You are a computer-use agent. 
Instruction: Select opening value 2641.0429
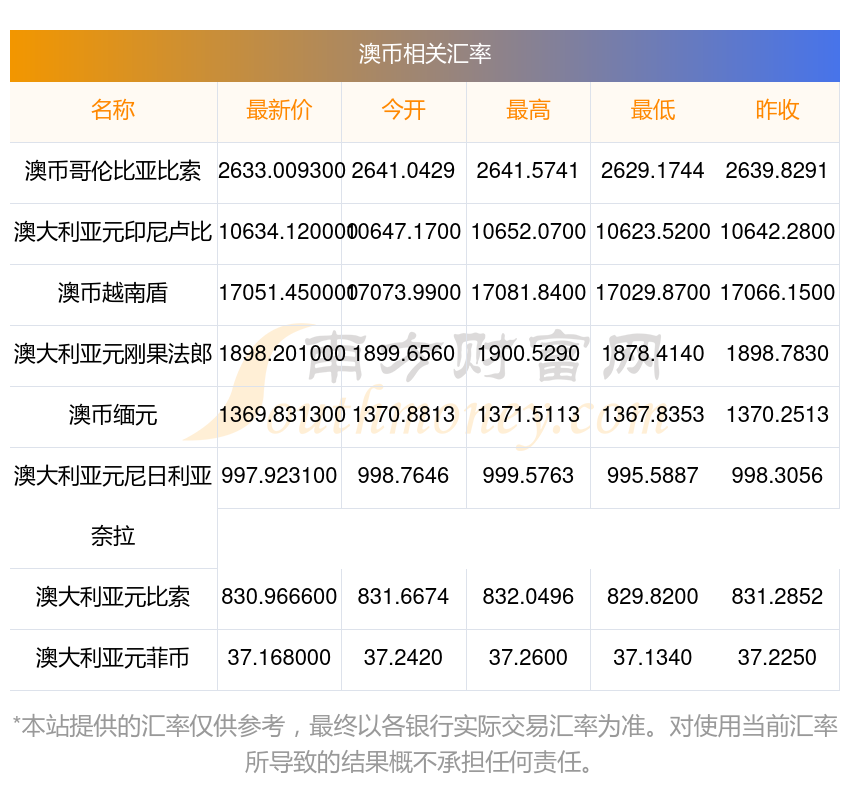point(403,171)
